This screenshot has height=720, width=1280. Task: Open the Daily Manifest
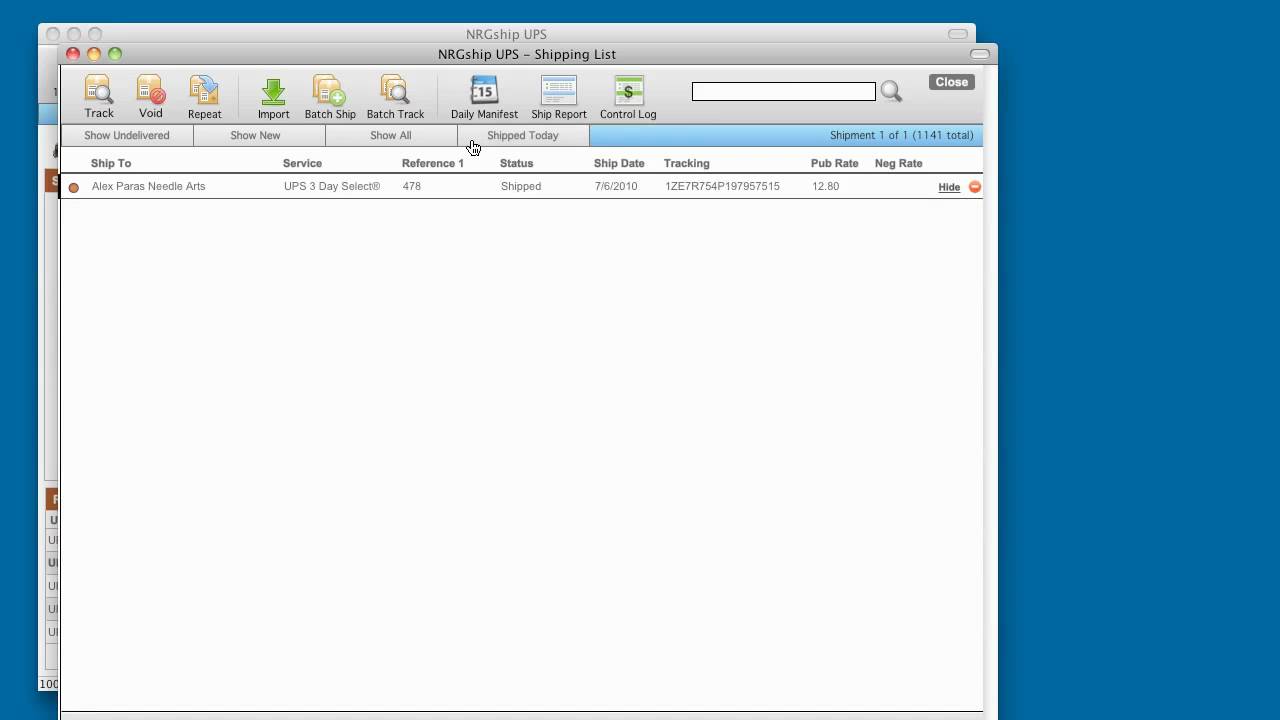point(484,97)
